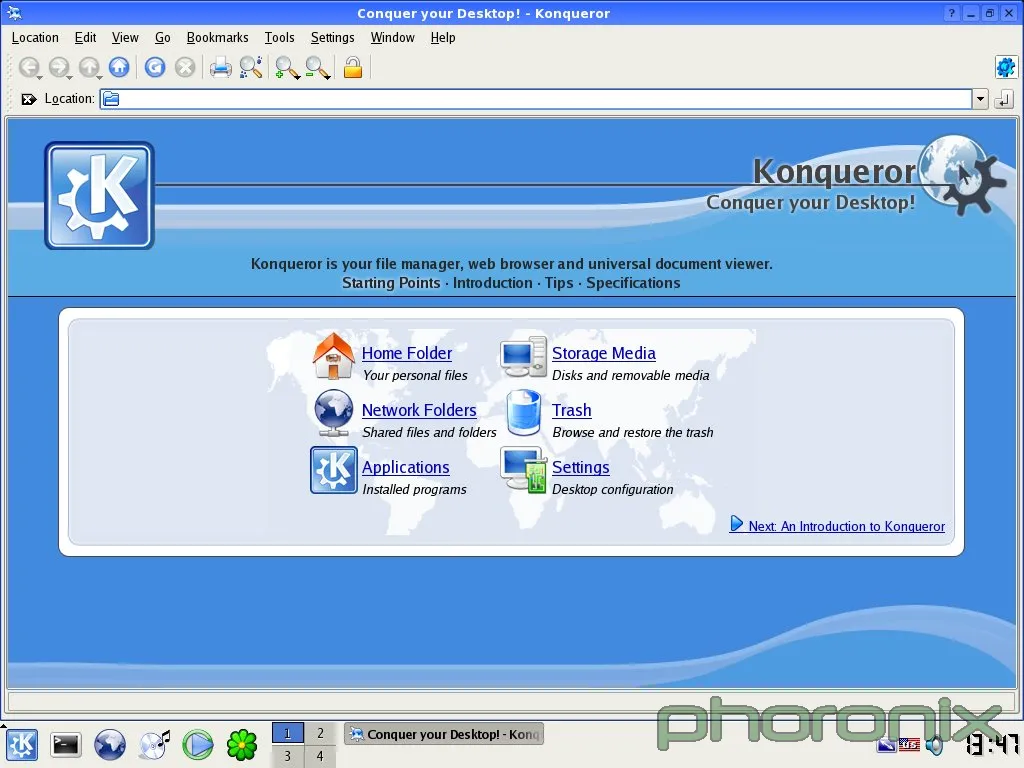
Task: Clear the location bar with the black X icon
Action: pyautogui.click(x=28, y=99)
